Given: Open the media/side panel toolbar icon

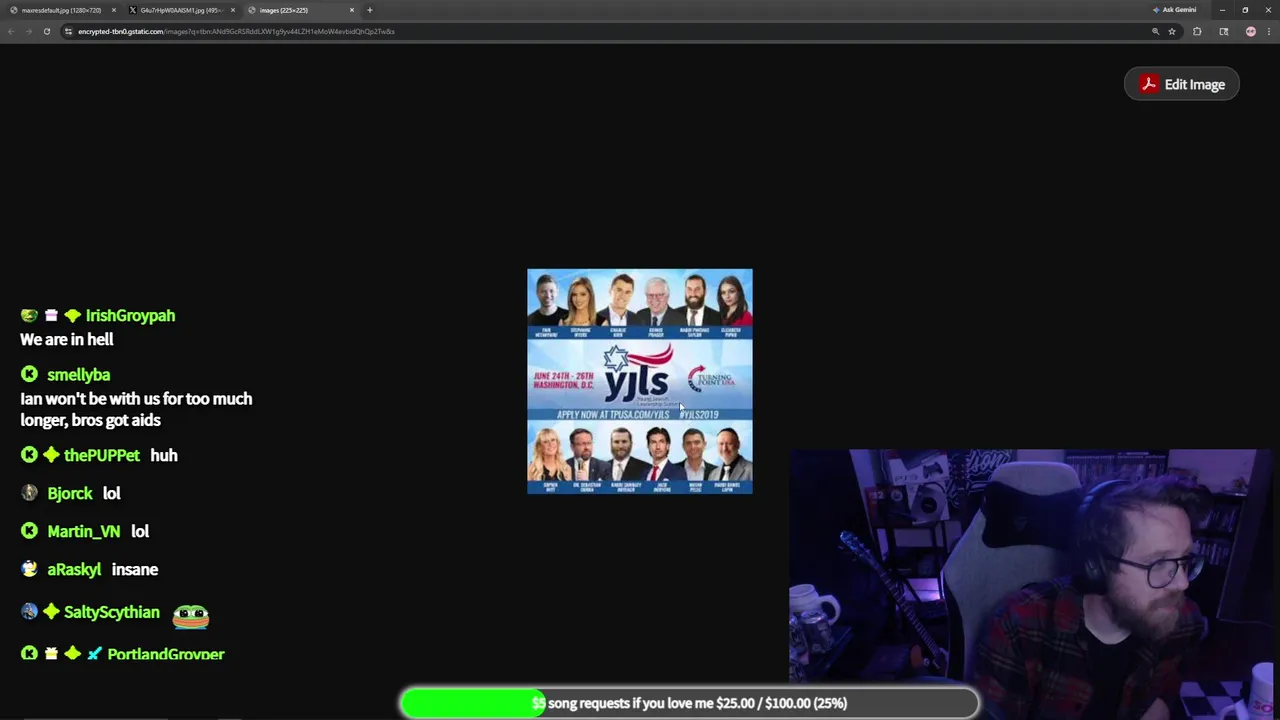Looking at the screenshot, I should [1224, 31].
